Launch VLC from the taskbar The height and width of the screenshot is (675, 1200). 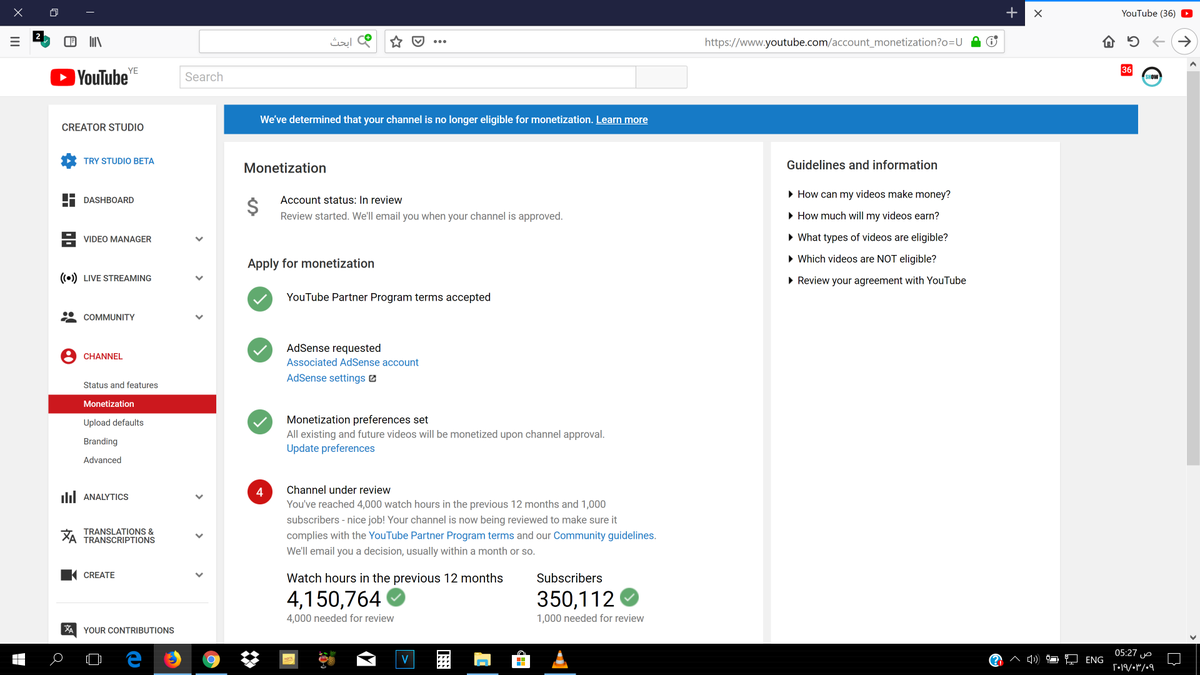click(560, 660)
